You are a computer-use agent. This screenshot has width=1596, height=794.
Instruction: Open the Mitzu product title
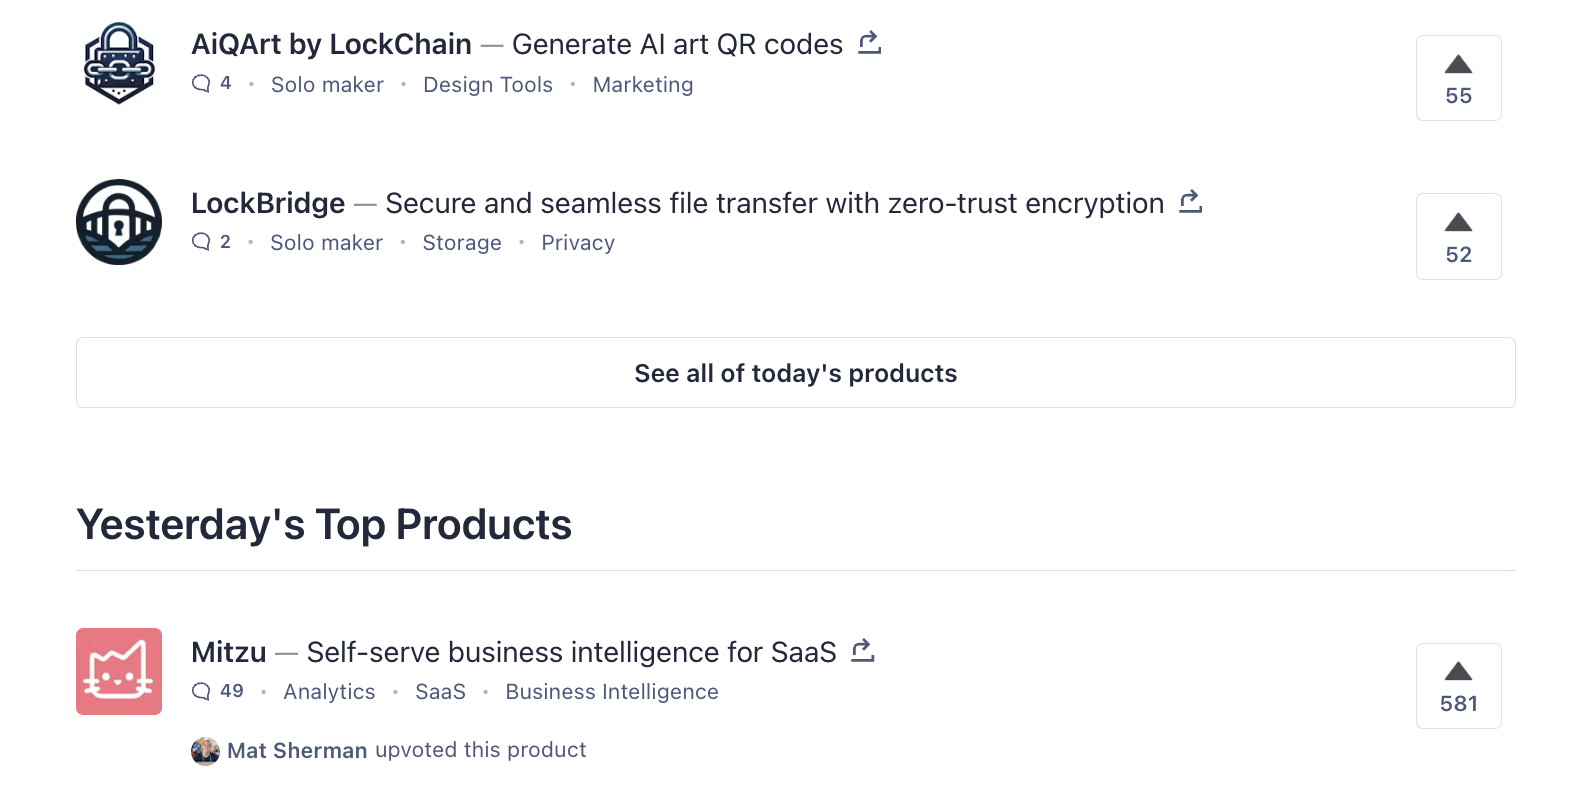[x=229, y=652]
